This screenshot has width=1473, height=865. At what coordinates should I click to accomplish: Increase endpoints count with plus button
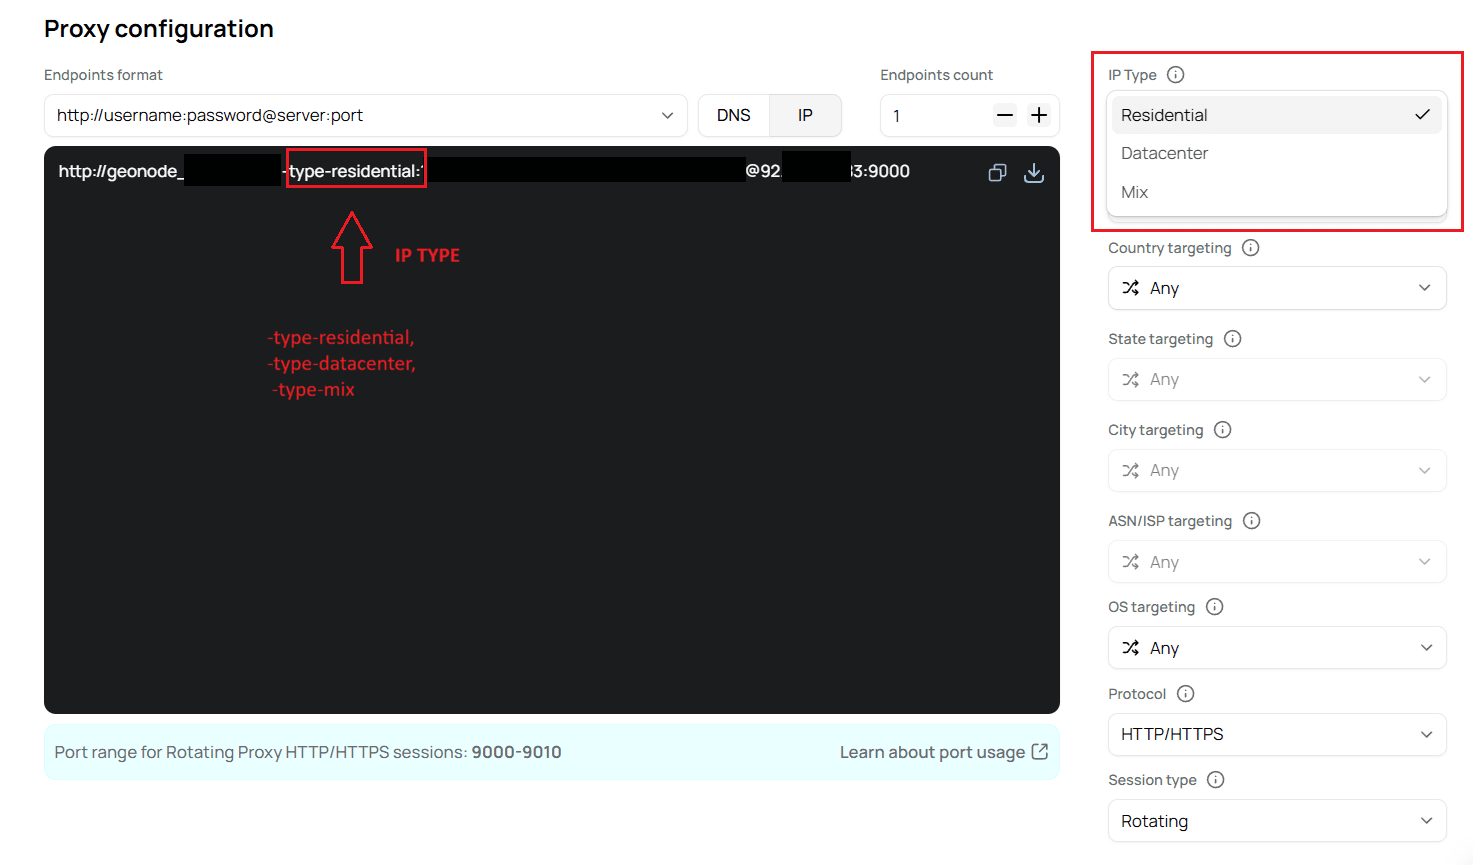click(1039, 115)
